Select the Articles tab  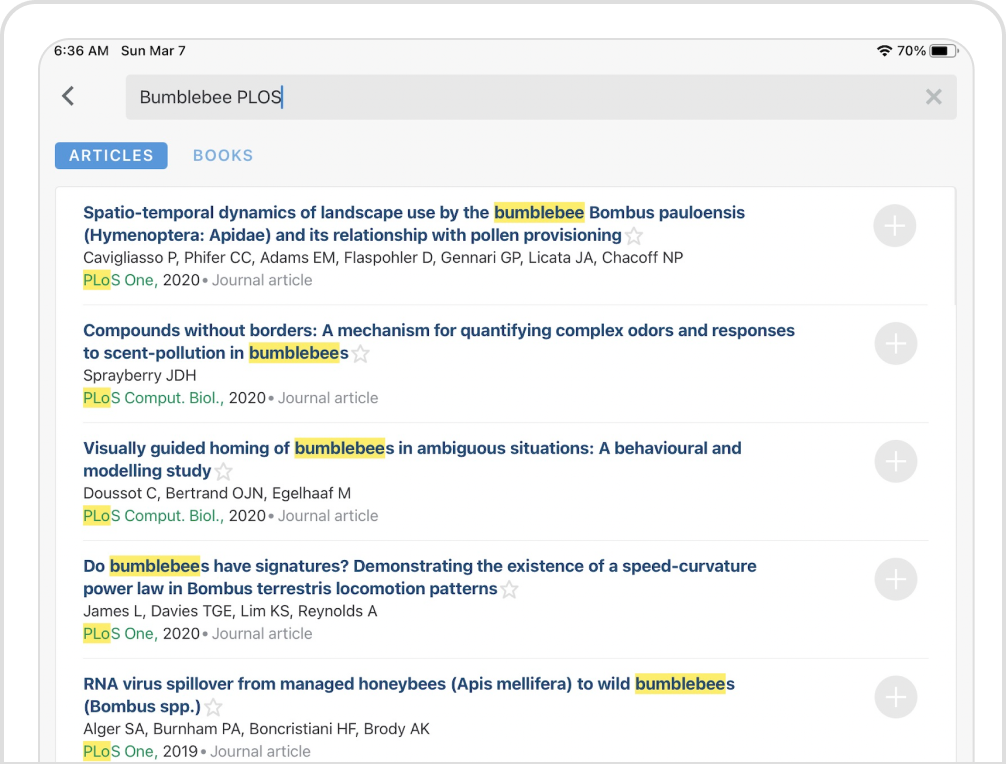point(111,155)
